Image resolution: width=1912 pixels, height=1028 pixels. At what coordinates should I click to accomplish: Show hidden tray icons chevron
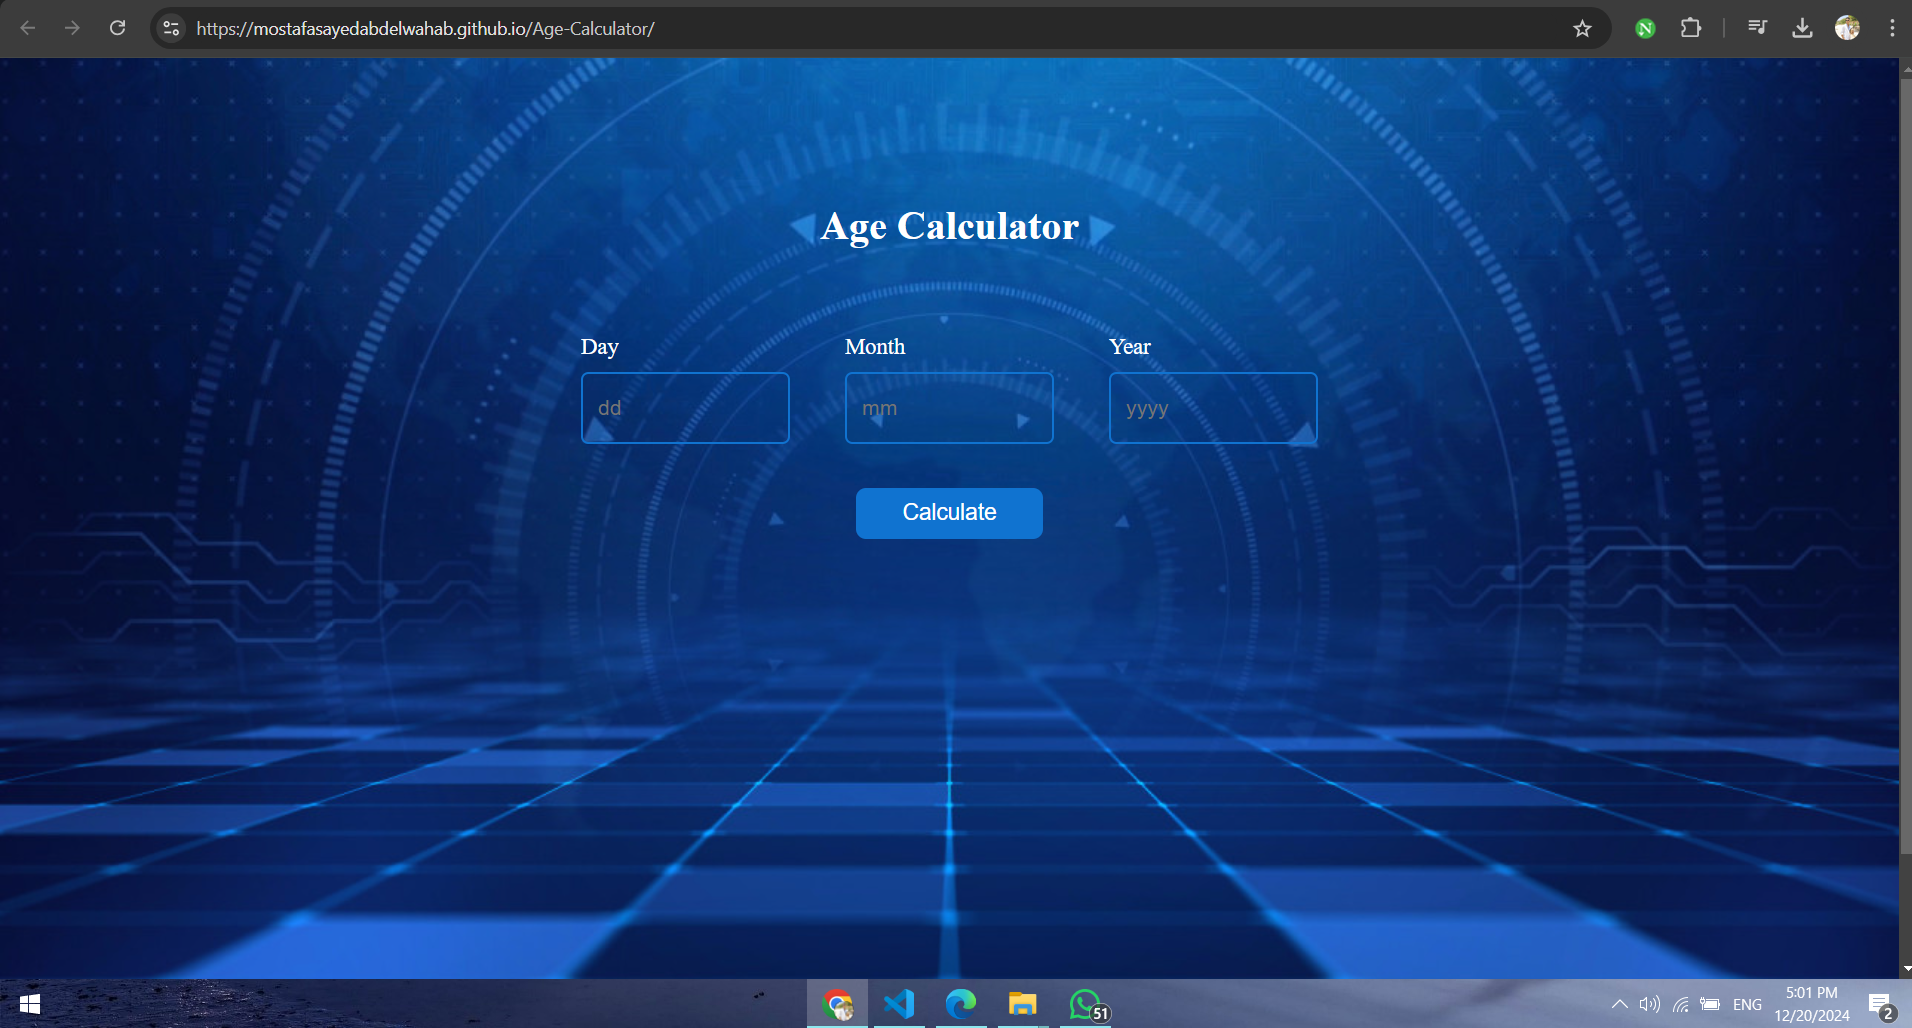click(1619, 1004)
